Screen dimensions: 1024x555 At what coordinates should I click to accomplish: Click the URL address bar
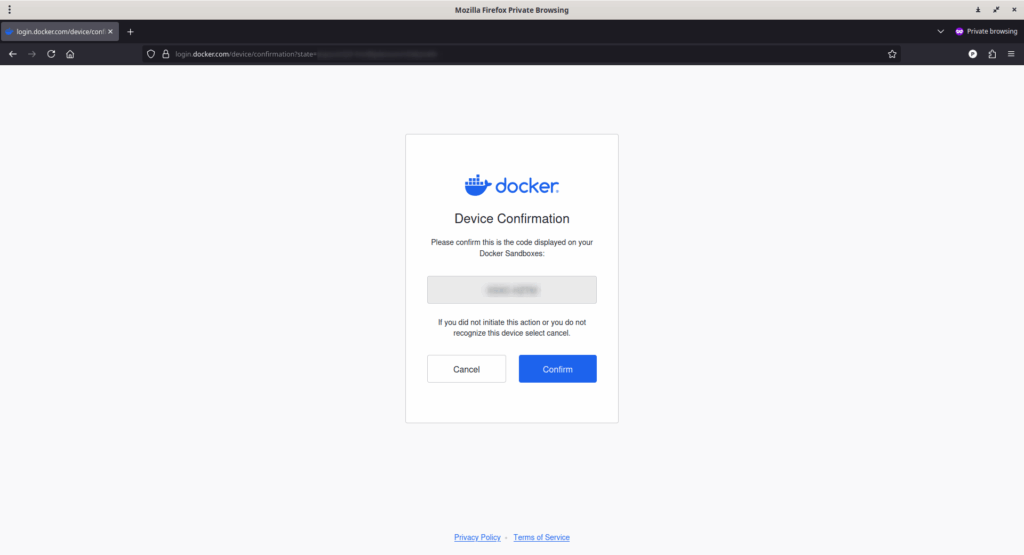[522, 54]
